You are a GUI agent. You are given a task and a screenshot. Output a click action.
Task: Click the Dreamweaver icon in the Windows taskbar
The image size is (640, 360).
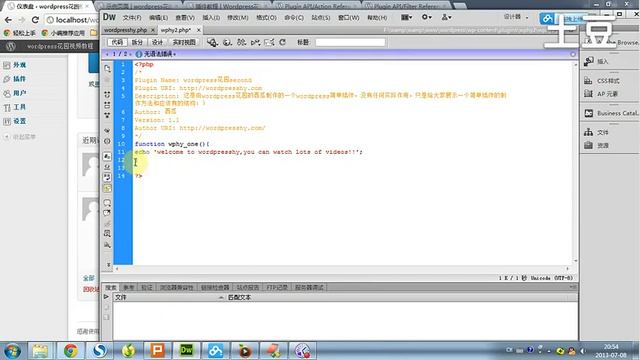point(187,351)
